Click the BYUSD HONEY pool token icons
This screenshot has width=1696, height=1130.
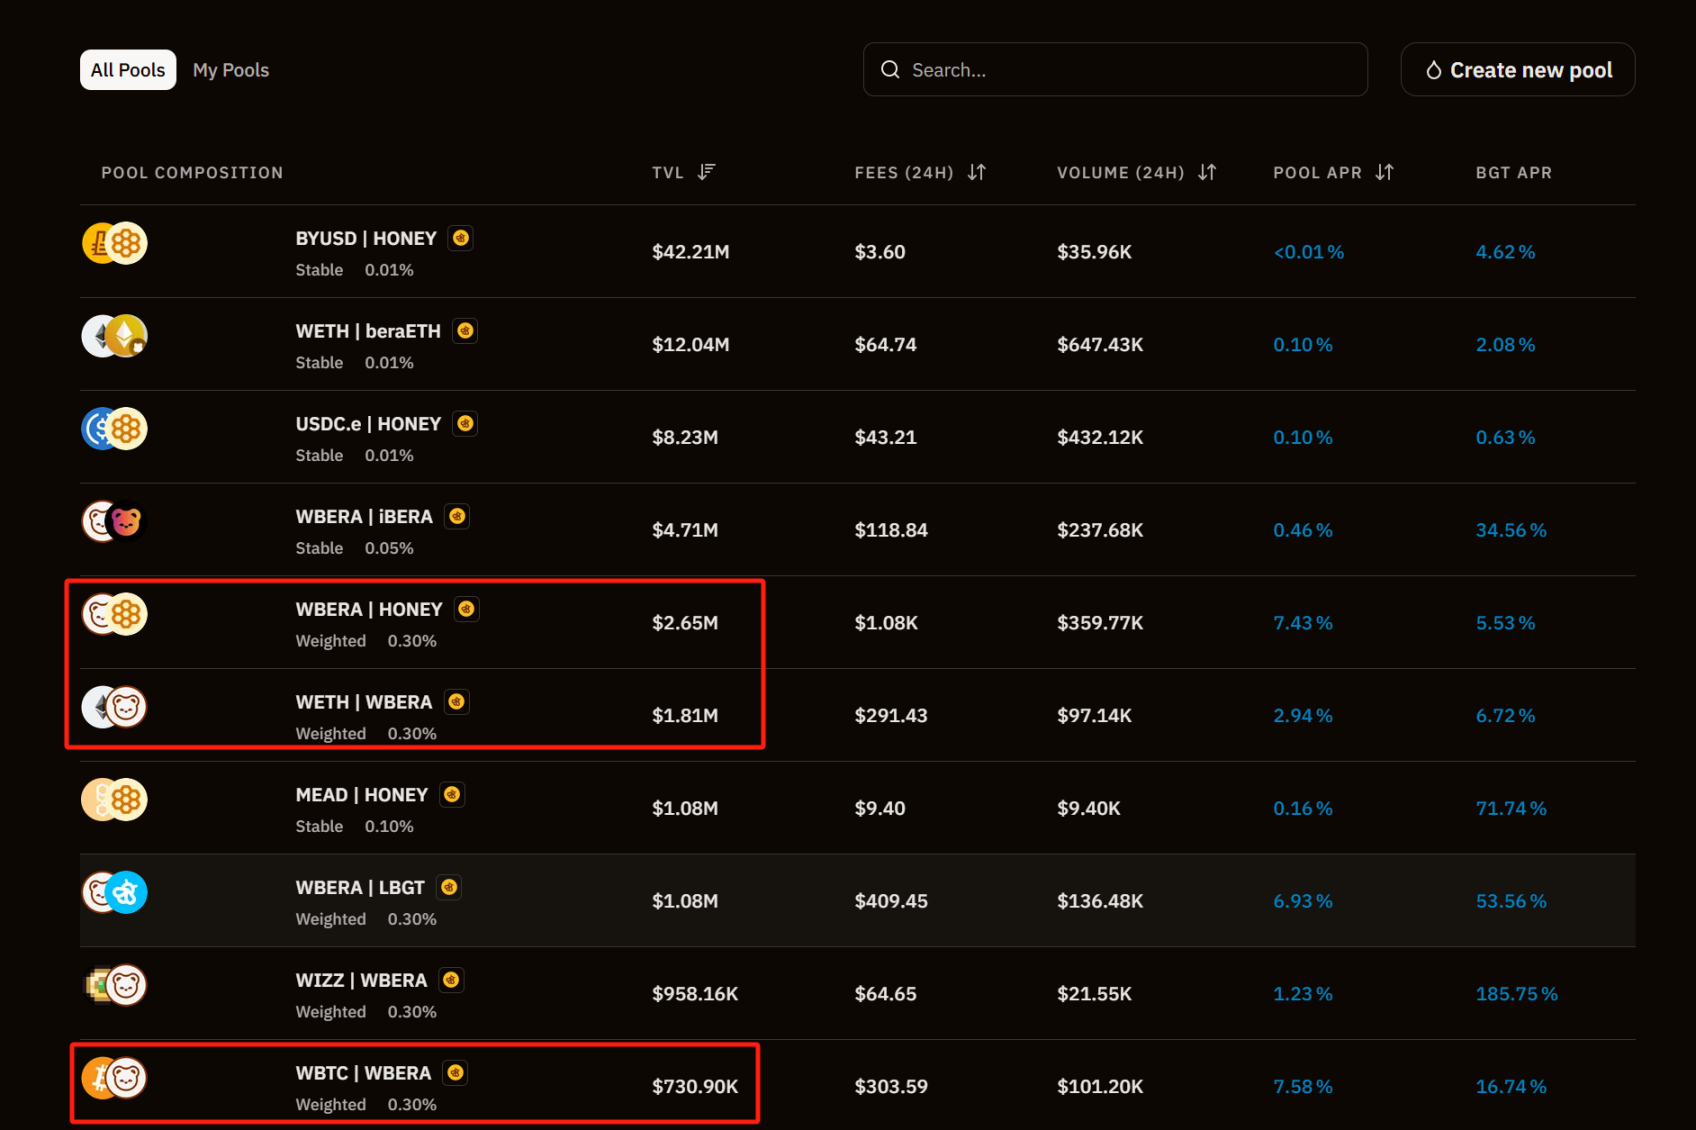(x=114, y=243)
